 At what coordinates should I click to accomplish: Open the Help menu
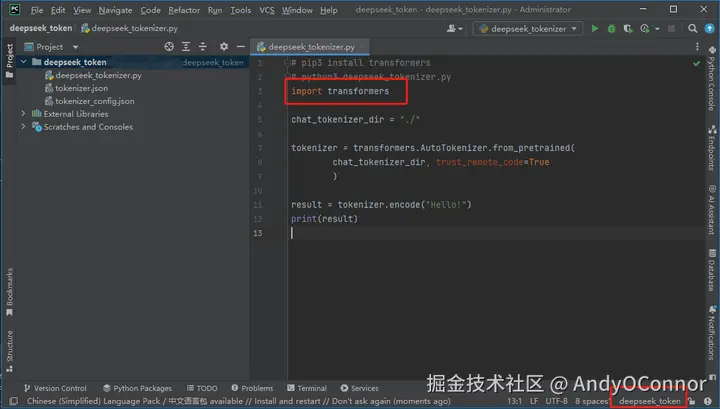pos(328,10)
